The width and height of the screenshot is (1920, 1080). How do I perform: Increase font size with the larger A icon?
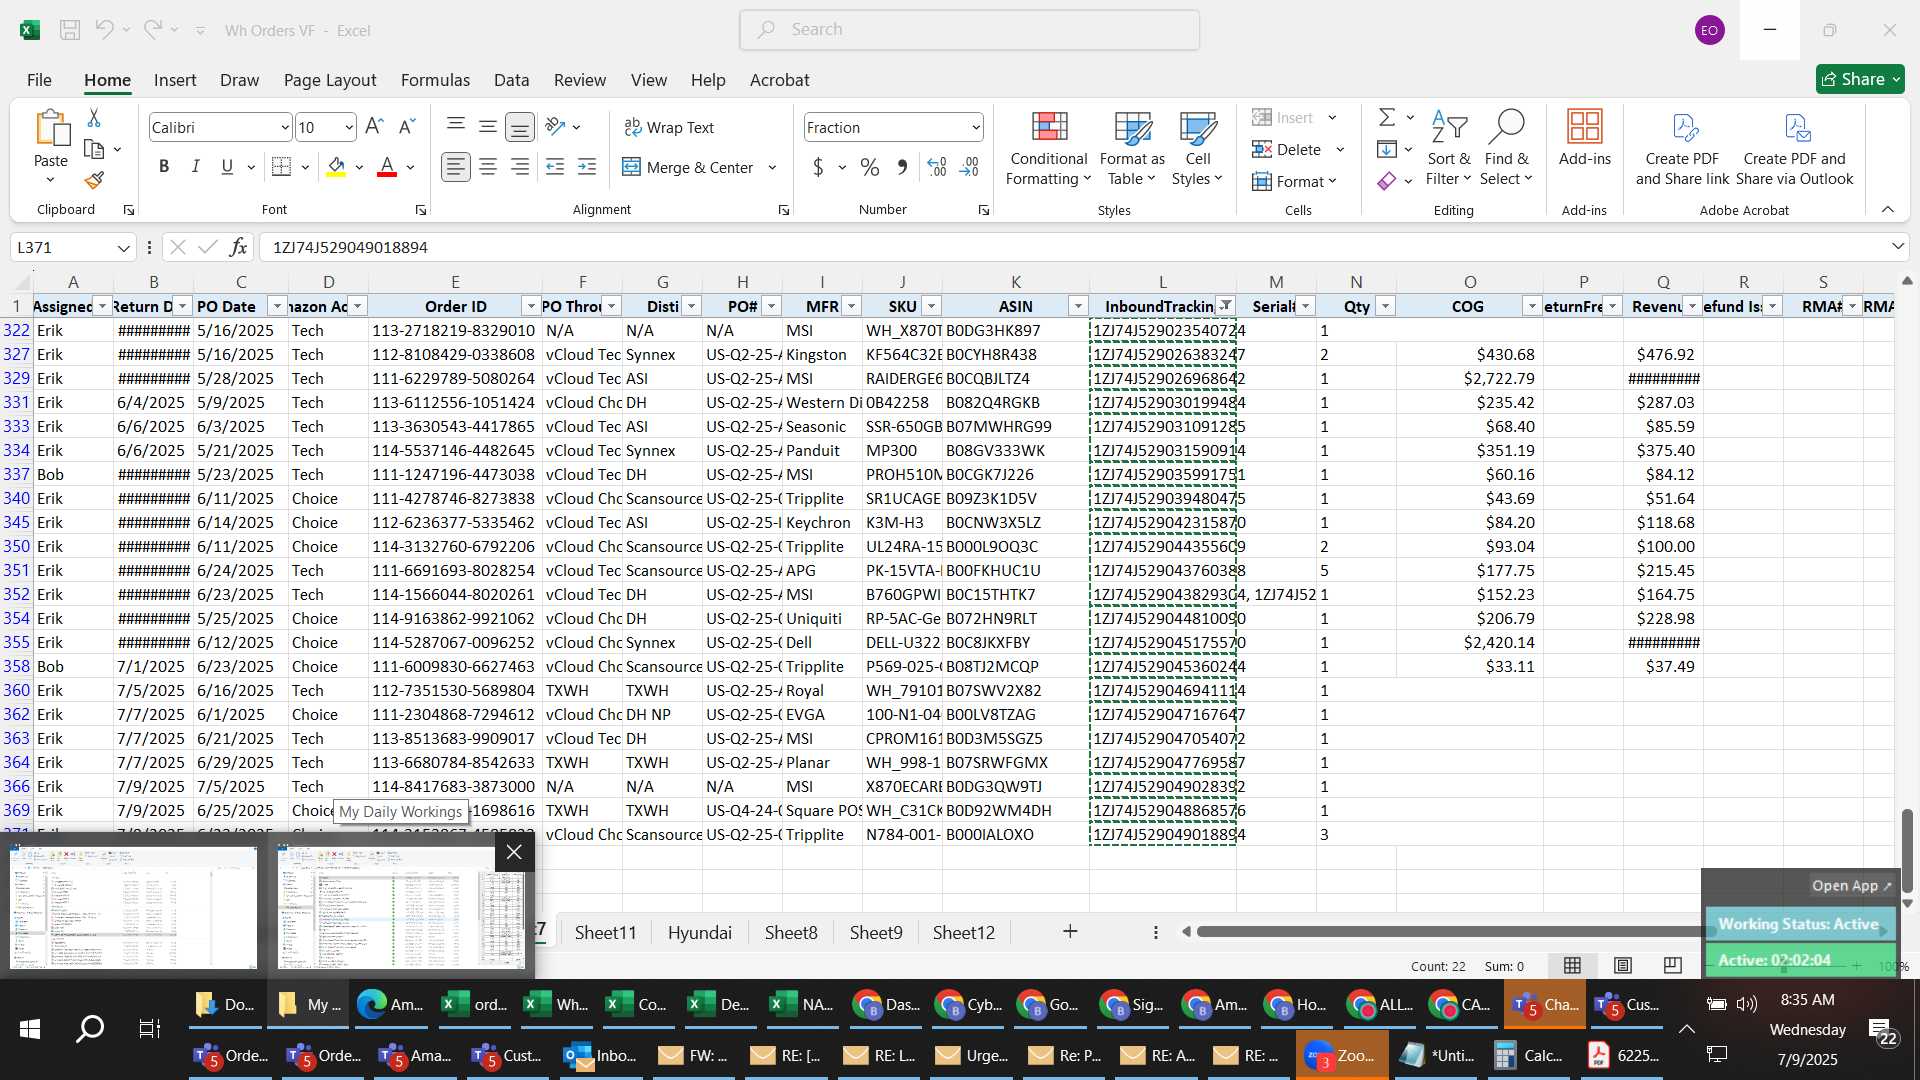click(x=374, y=127)
